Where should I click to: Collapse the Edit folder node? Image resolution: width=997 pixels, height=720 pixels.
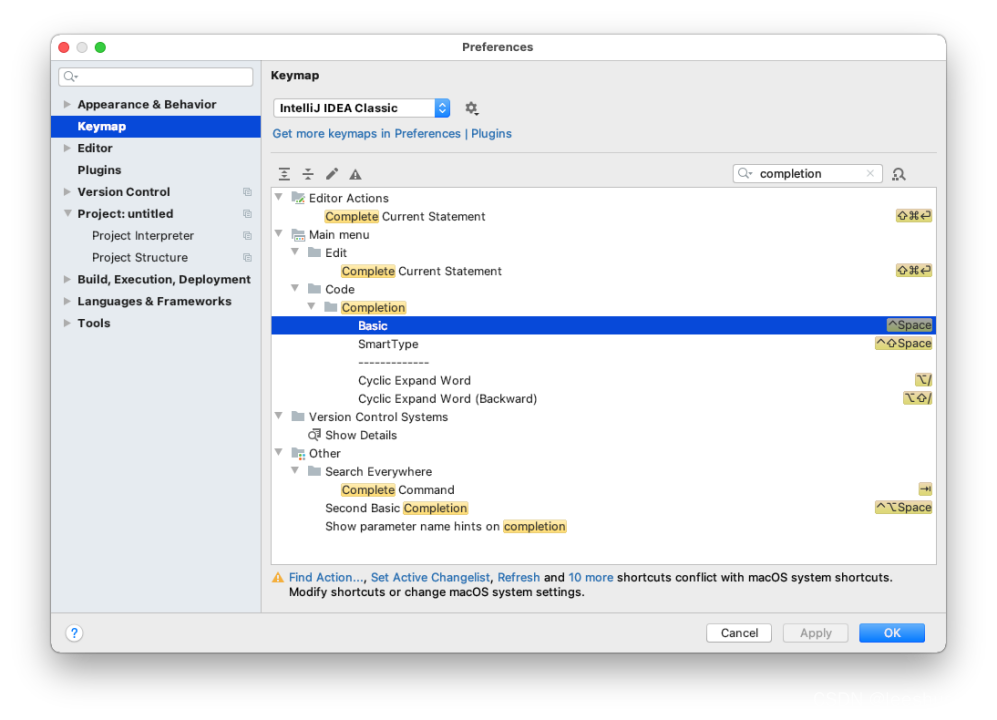(295, 253)
